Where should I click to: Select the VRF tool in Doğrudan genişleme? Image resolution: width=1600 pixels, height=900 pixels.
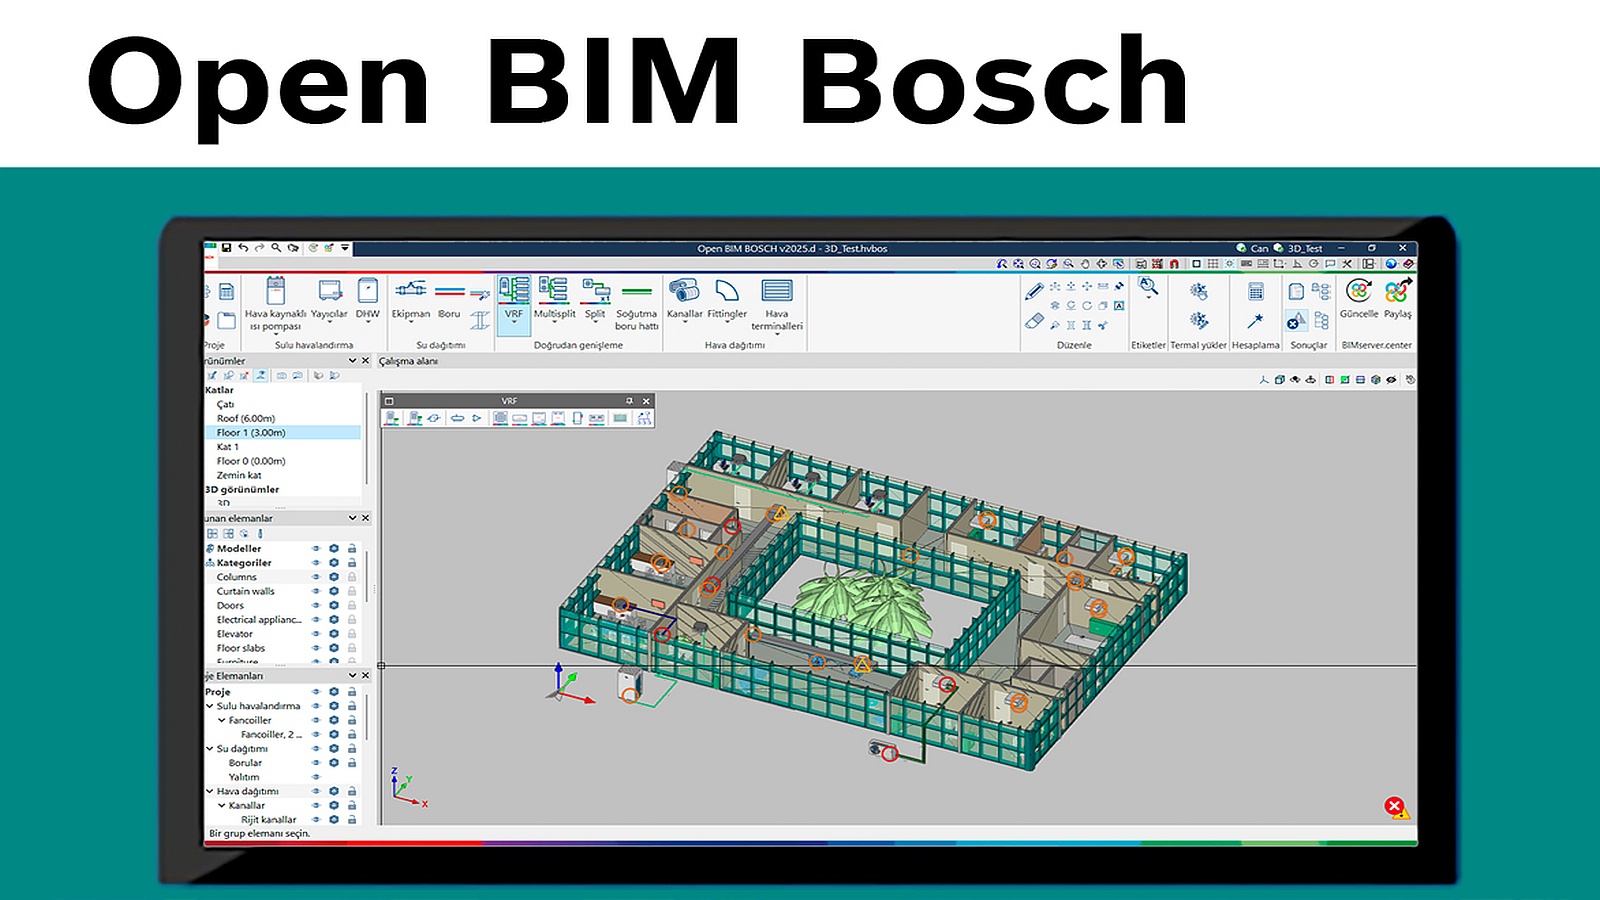[x=515, y=292]
